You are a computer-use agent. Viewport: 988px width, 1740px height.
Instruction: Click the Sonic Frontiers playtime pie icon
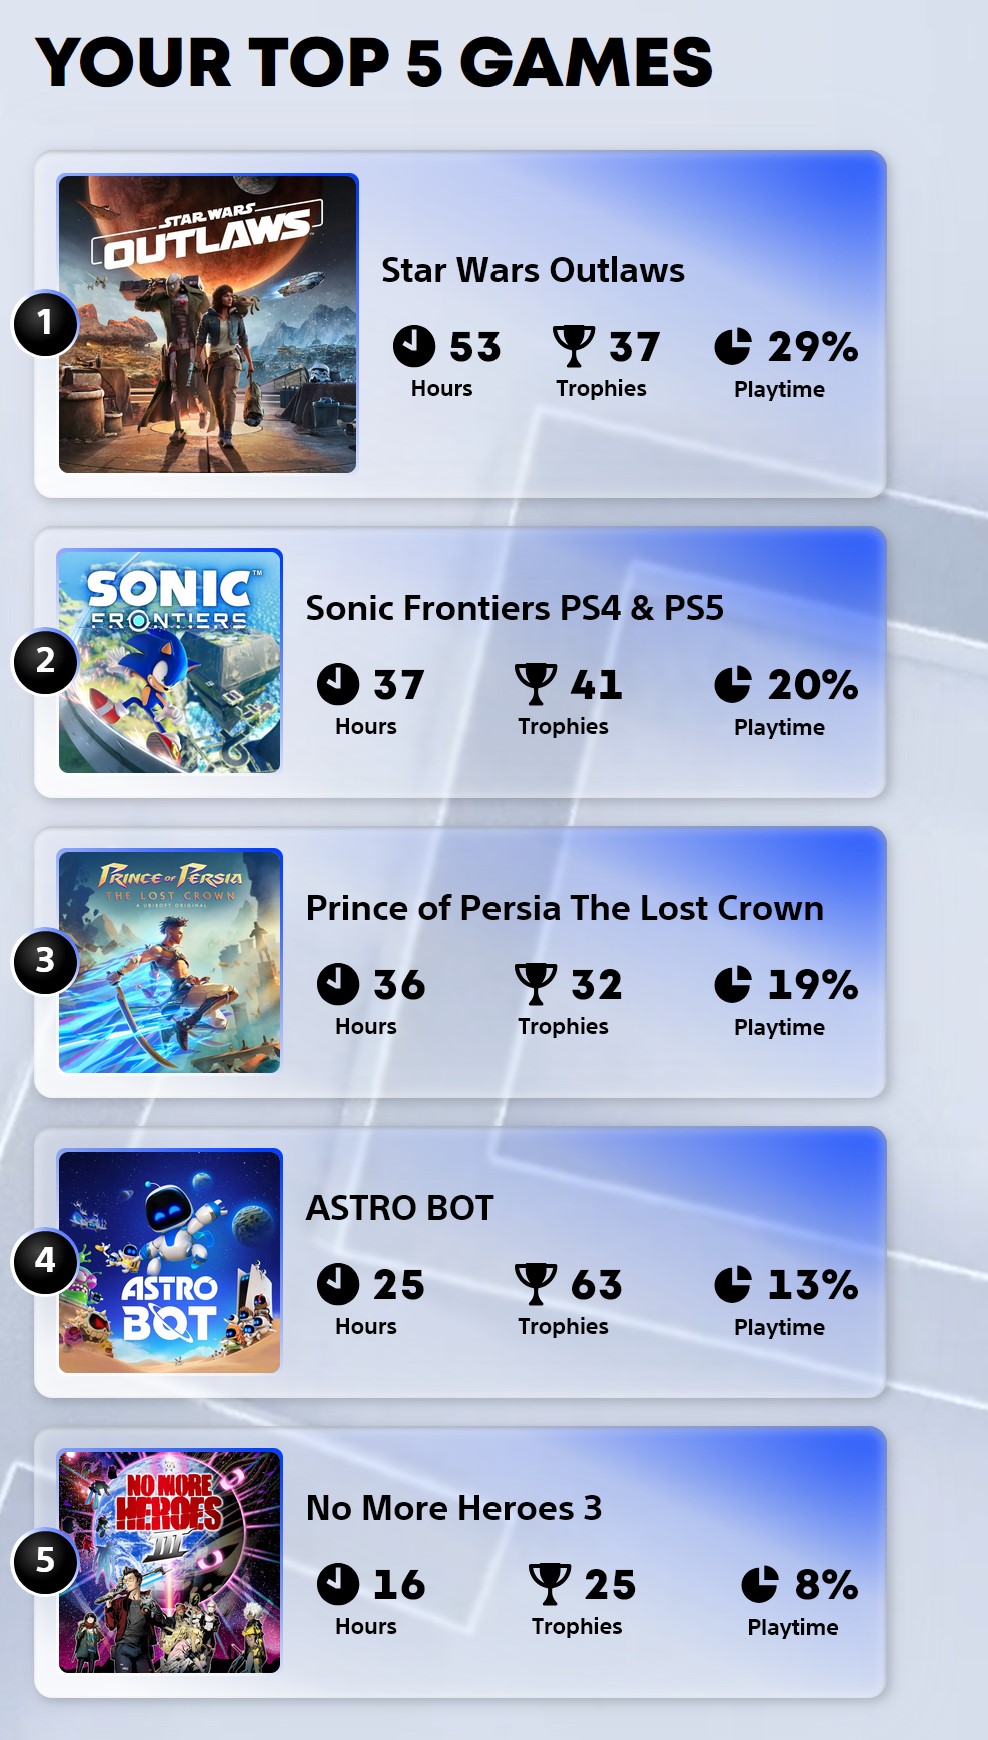733,685
